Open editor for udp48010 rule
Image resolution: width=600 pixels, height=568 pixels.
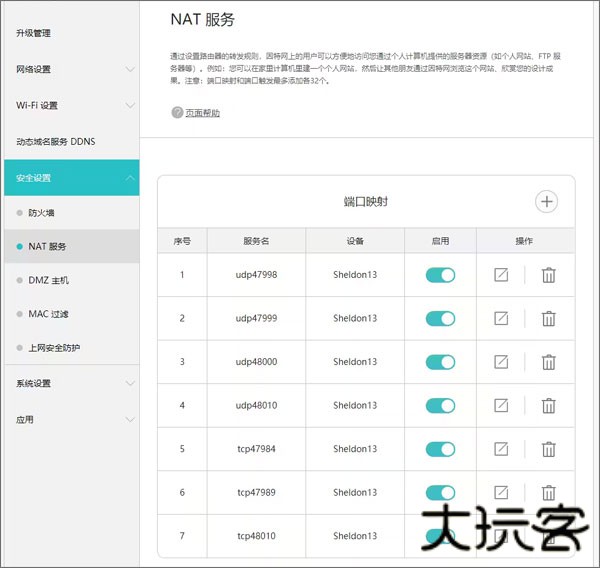pos(502,405)
